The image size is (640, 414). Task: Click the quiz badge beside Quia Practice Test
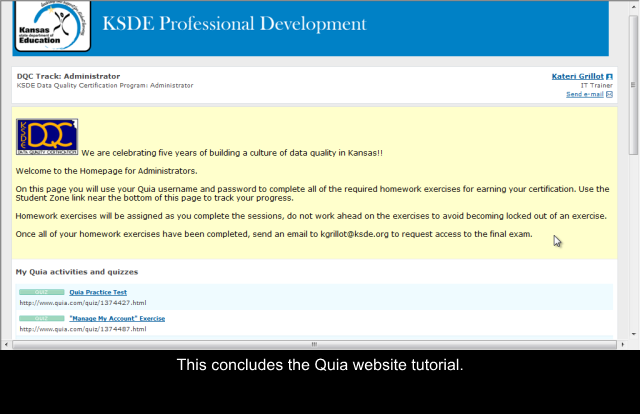coord(41,292)
